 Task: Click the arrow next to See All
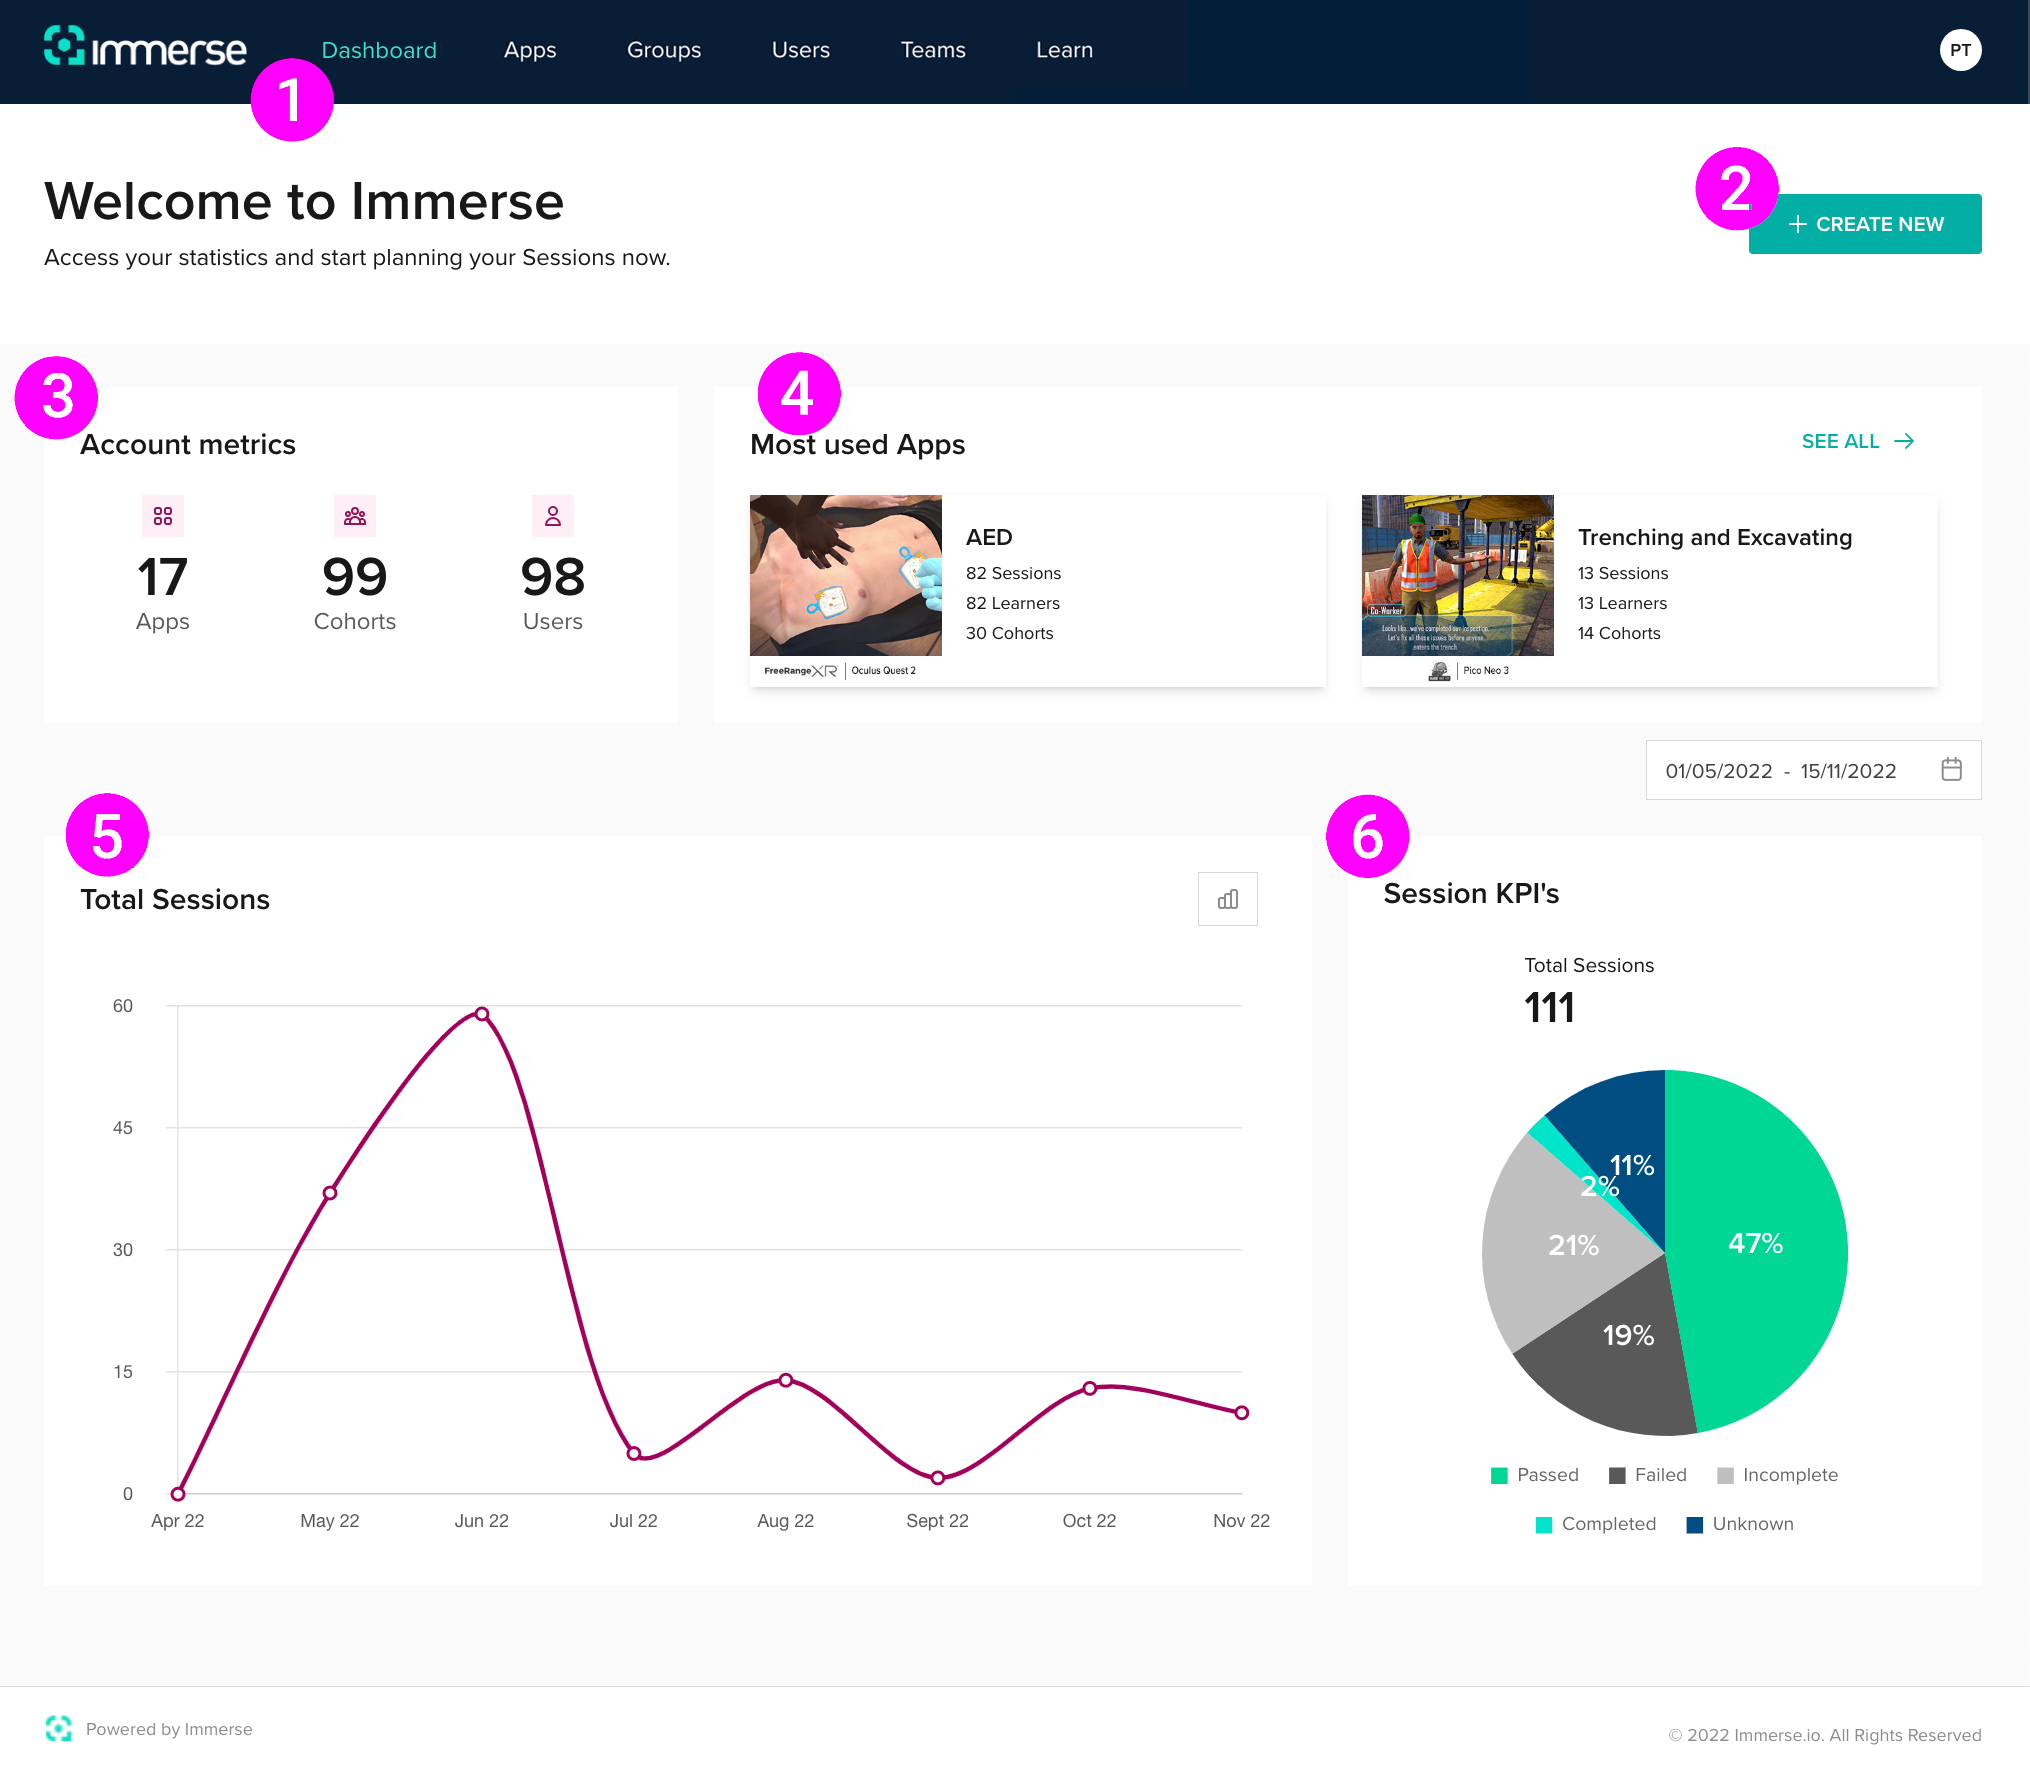coord(1905,441)
